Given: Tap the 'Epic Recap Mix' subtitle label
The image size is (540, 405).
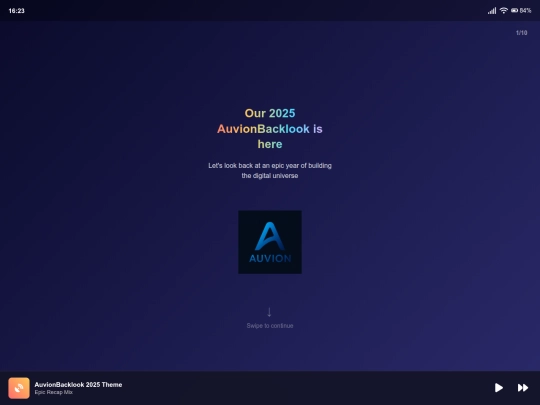Looking at the screenshot, I should [53, 392].
